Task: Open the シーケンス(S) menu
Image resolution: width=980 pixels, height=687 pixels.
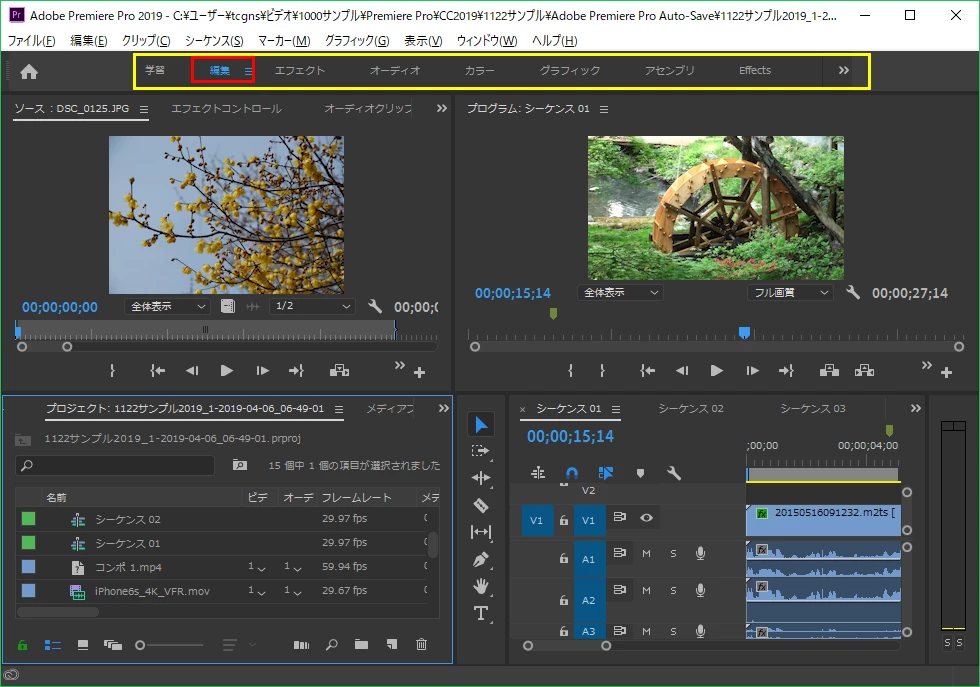Action: tap(214, 41)
